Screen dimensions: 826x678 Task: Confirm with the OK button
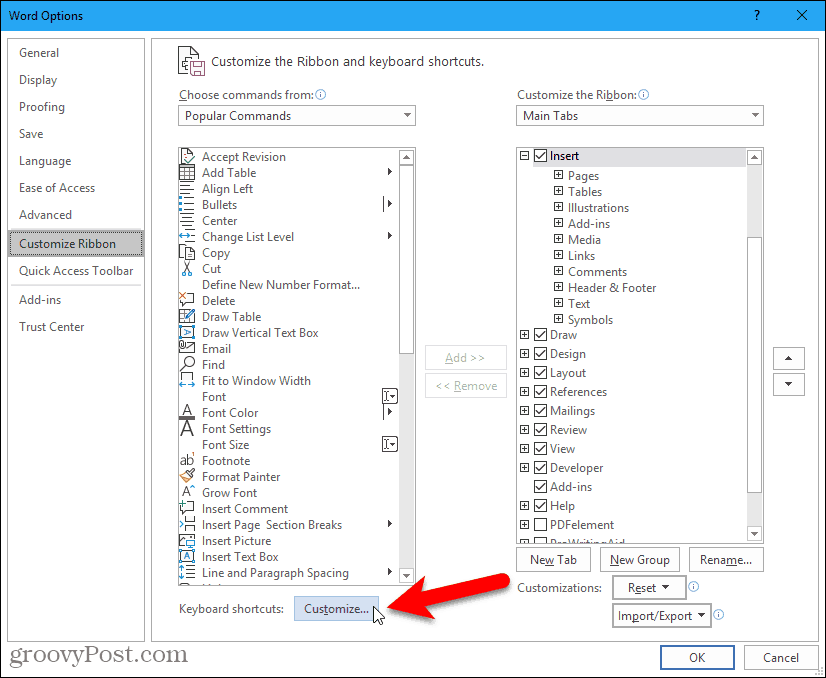(697, 657)
